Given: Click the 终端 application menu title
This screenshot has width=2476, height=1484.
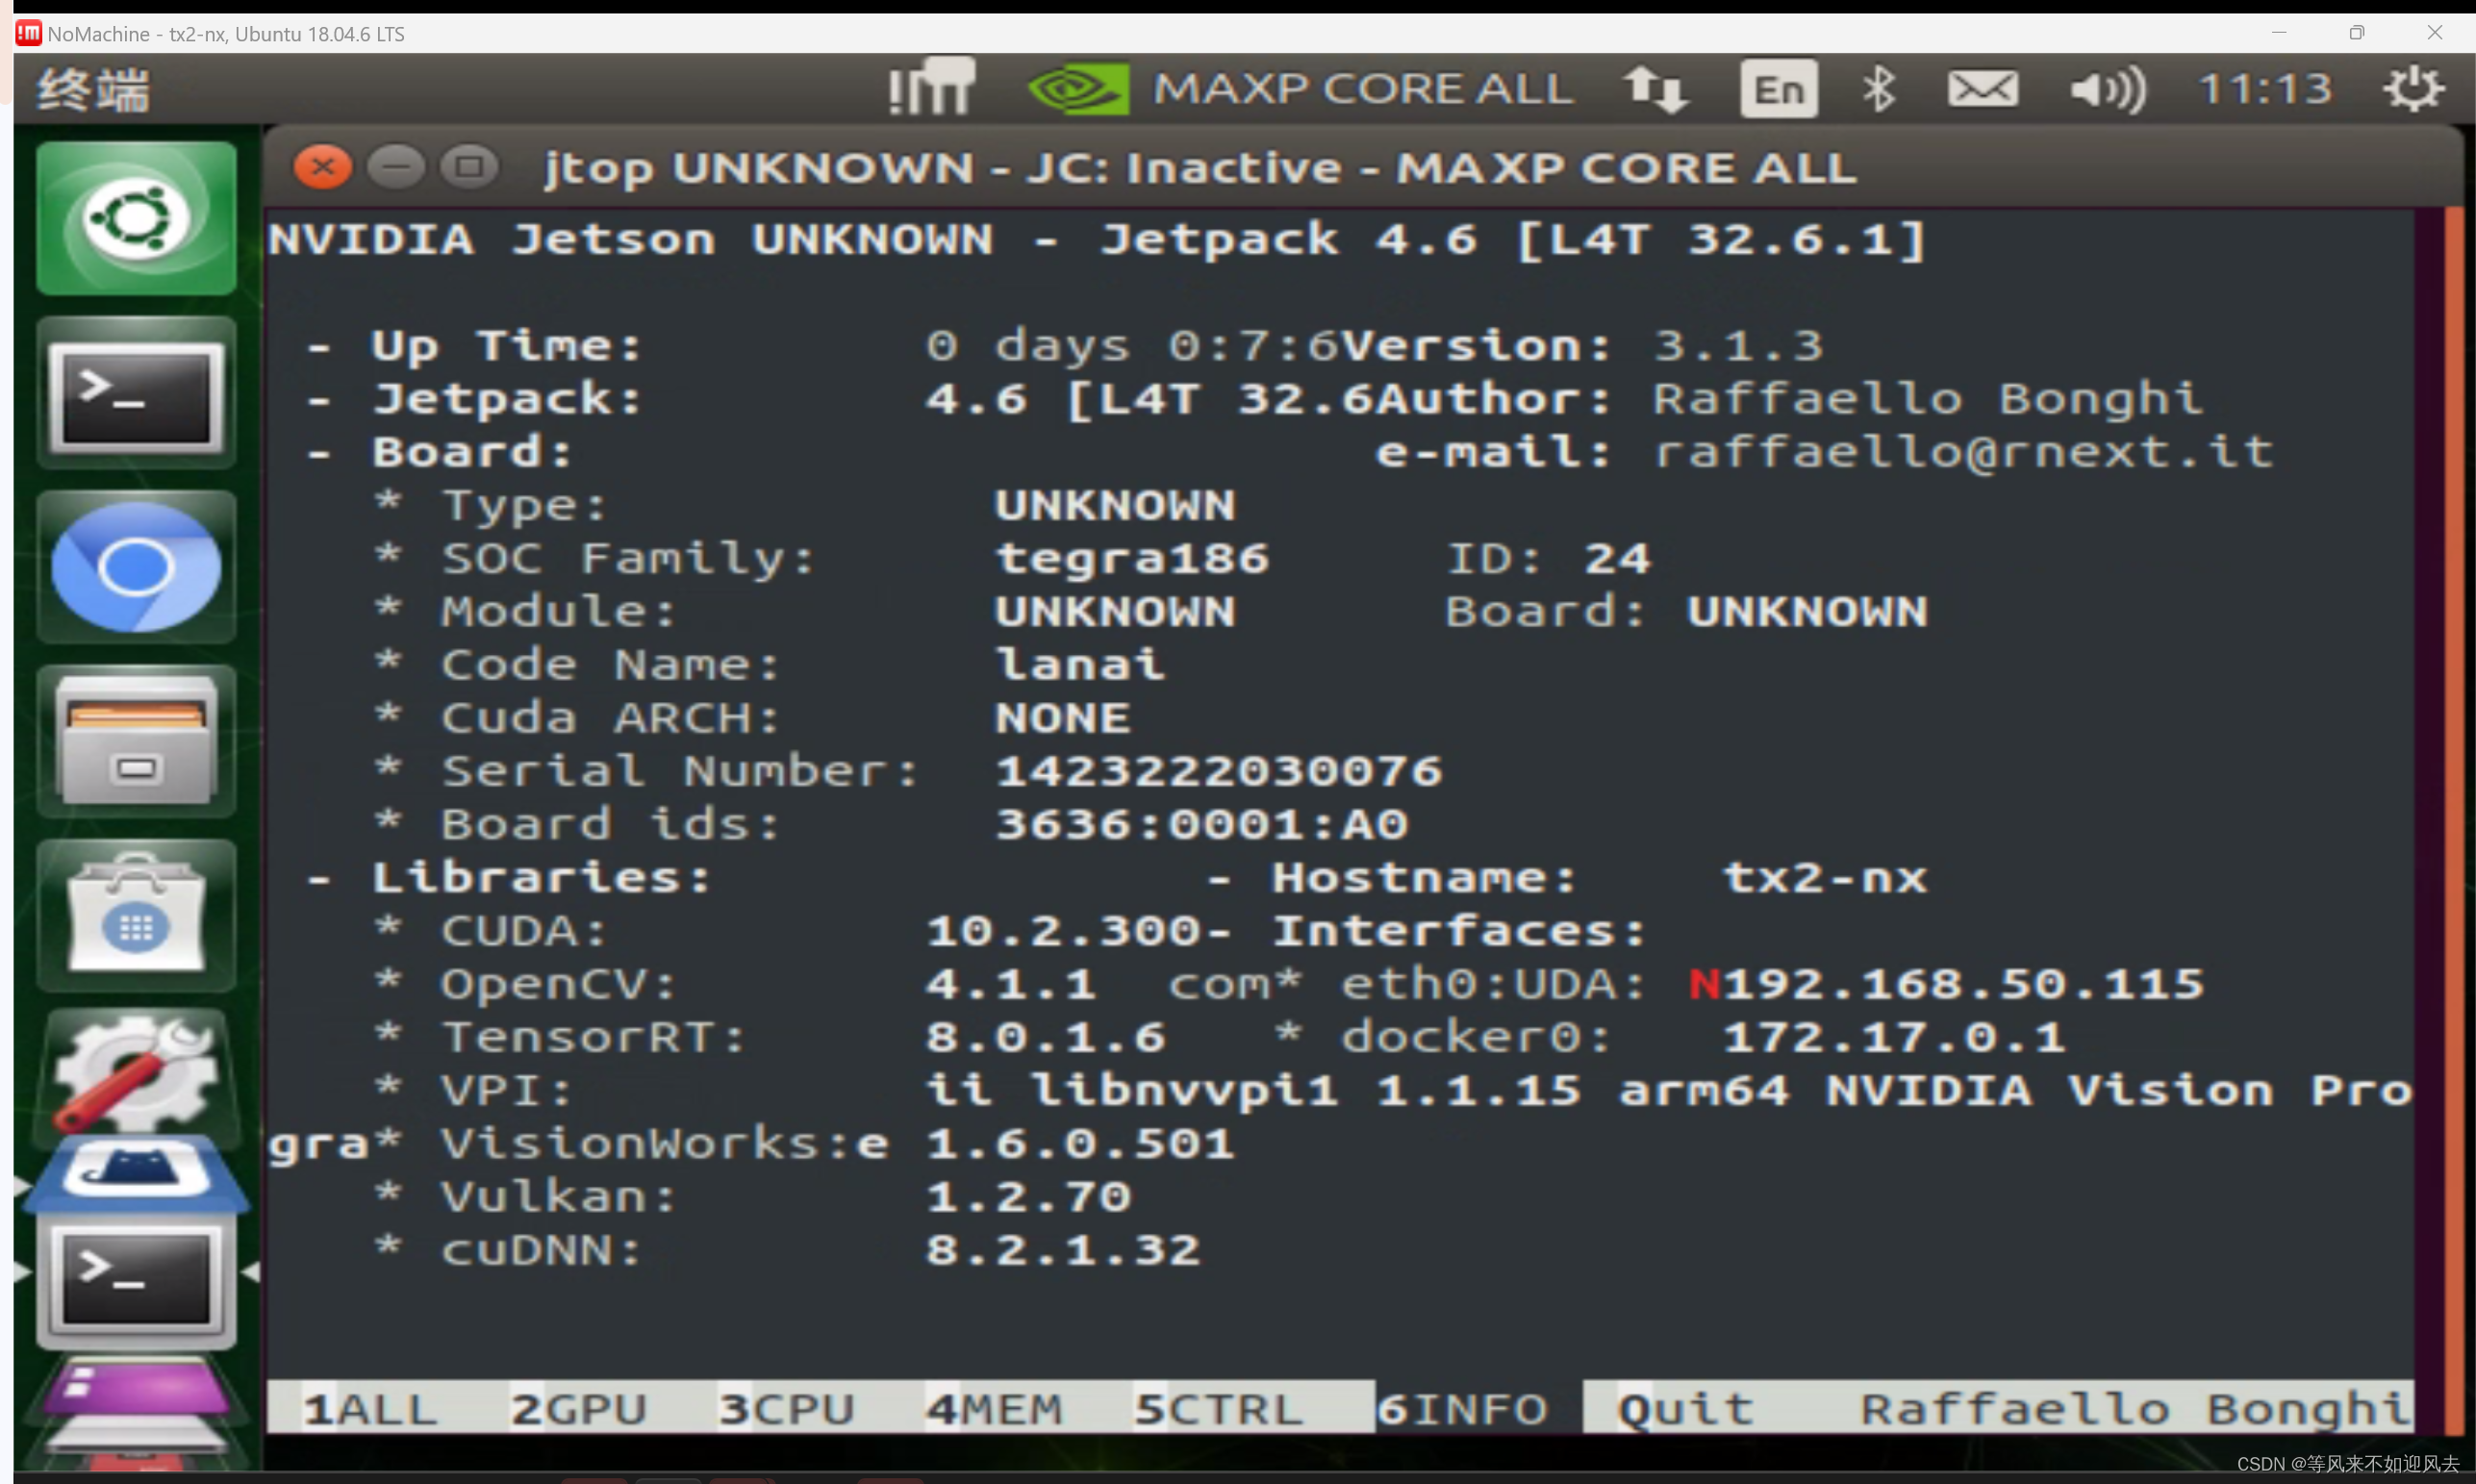Looking at the screenshot, I should 93,89.
